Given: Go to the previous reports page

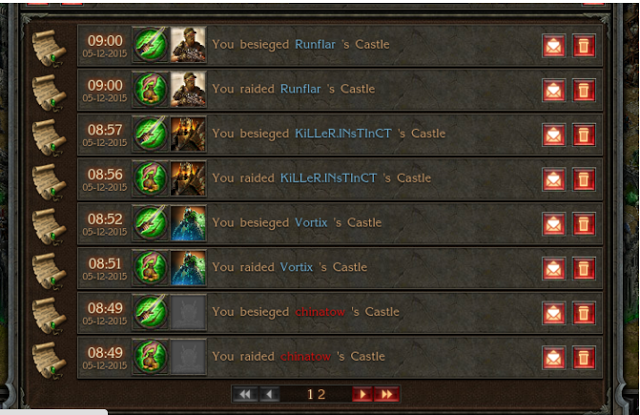Looking at the screenshot, I should [x=269, y=394].
